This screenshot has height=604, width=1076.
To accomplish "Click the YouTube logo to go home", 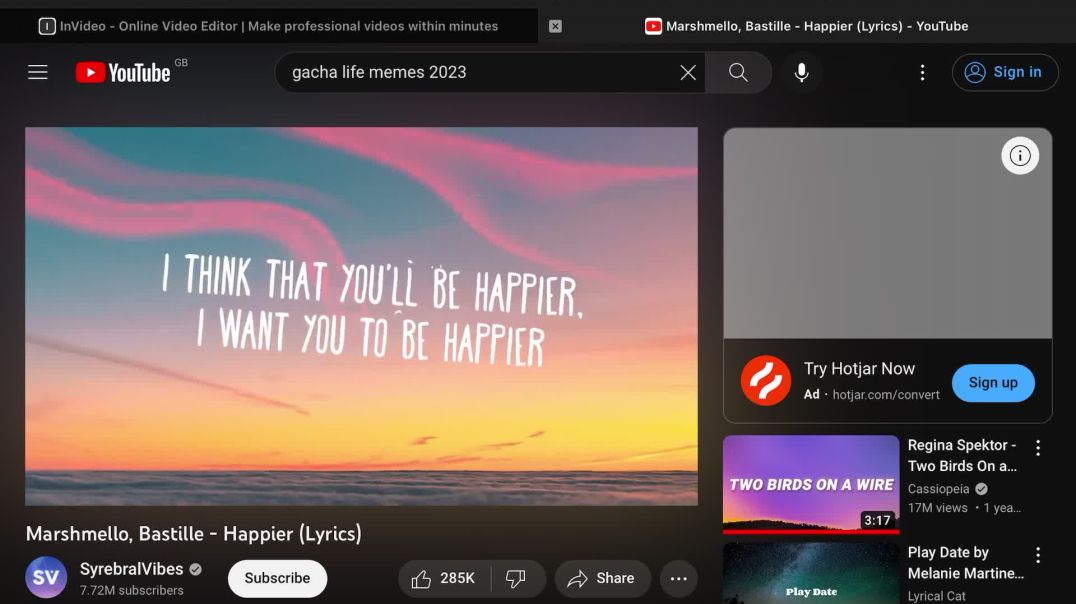I will (x=123, y=72).
